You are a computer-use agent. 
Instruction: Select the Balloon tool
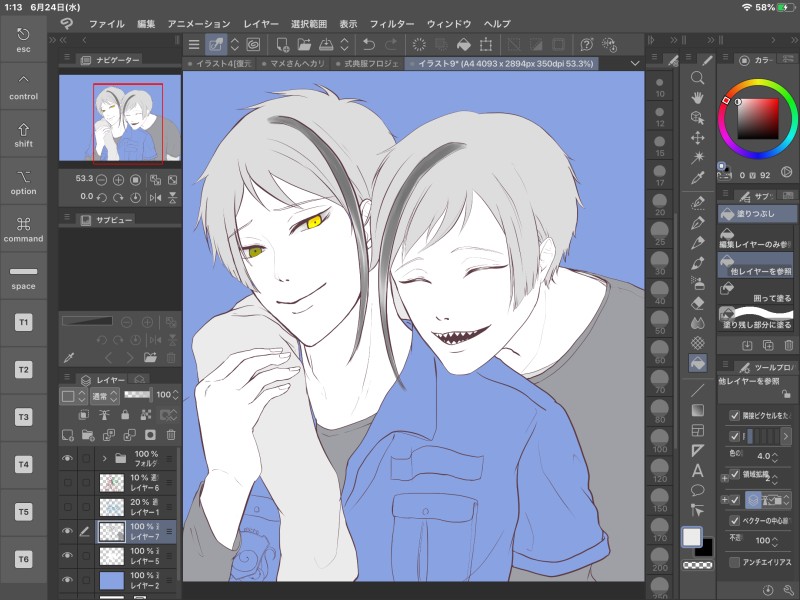697,491
